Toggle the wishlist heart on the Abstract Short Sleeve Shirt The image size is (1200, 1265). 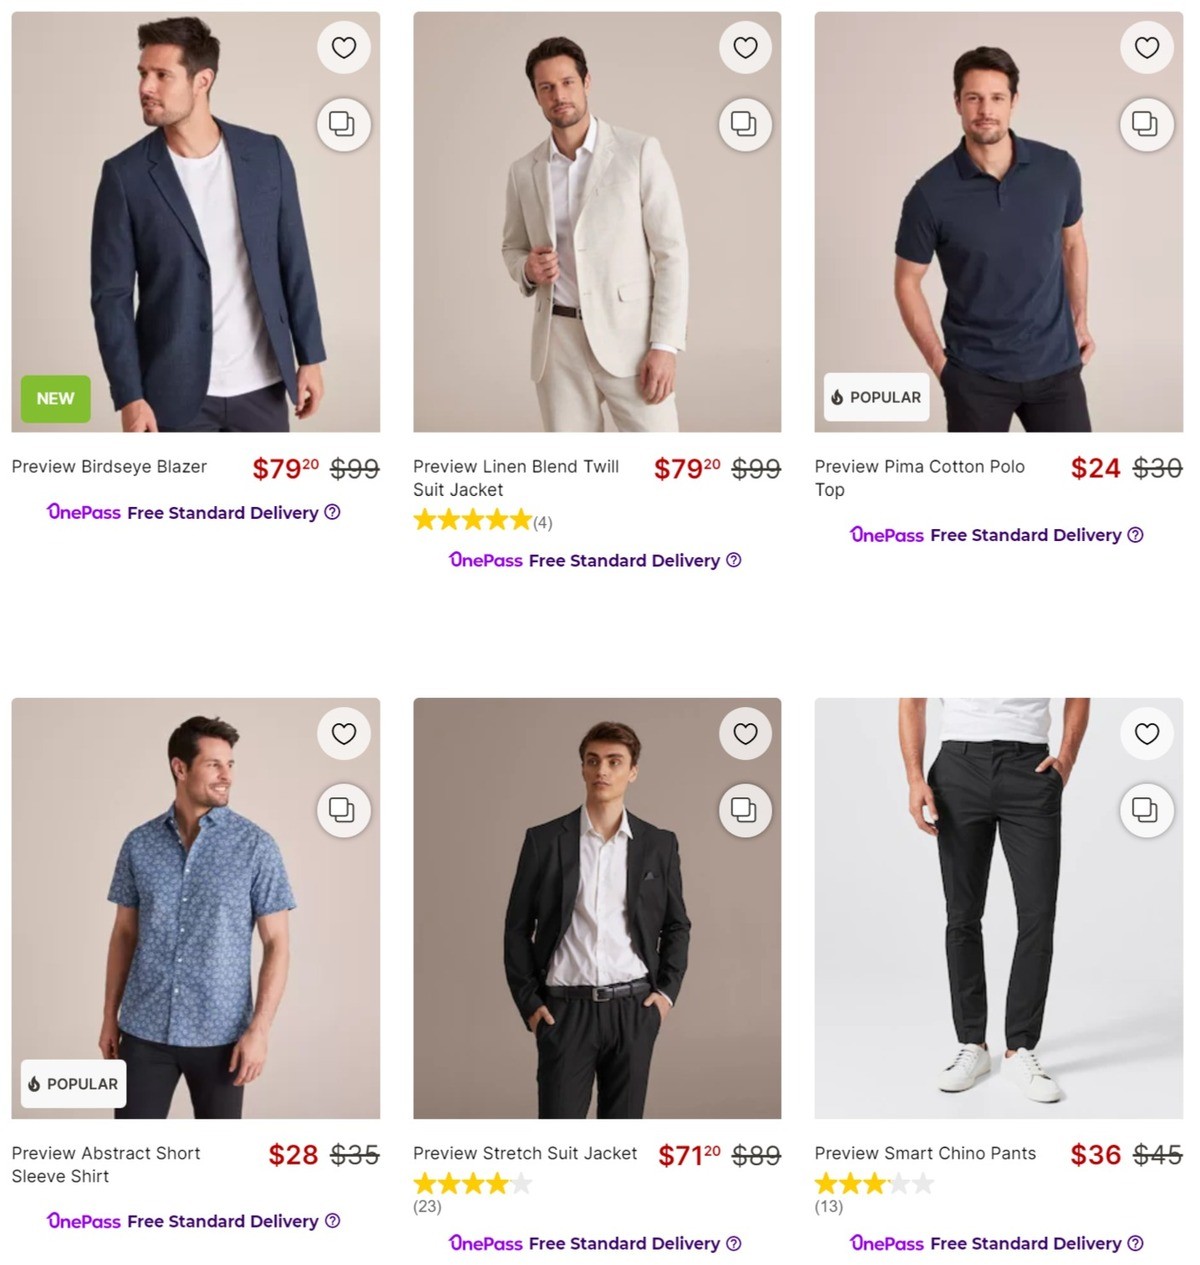pos(343,733)
